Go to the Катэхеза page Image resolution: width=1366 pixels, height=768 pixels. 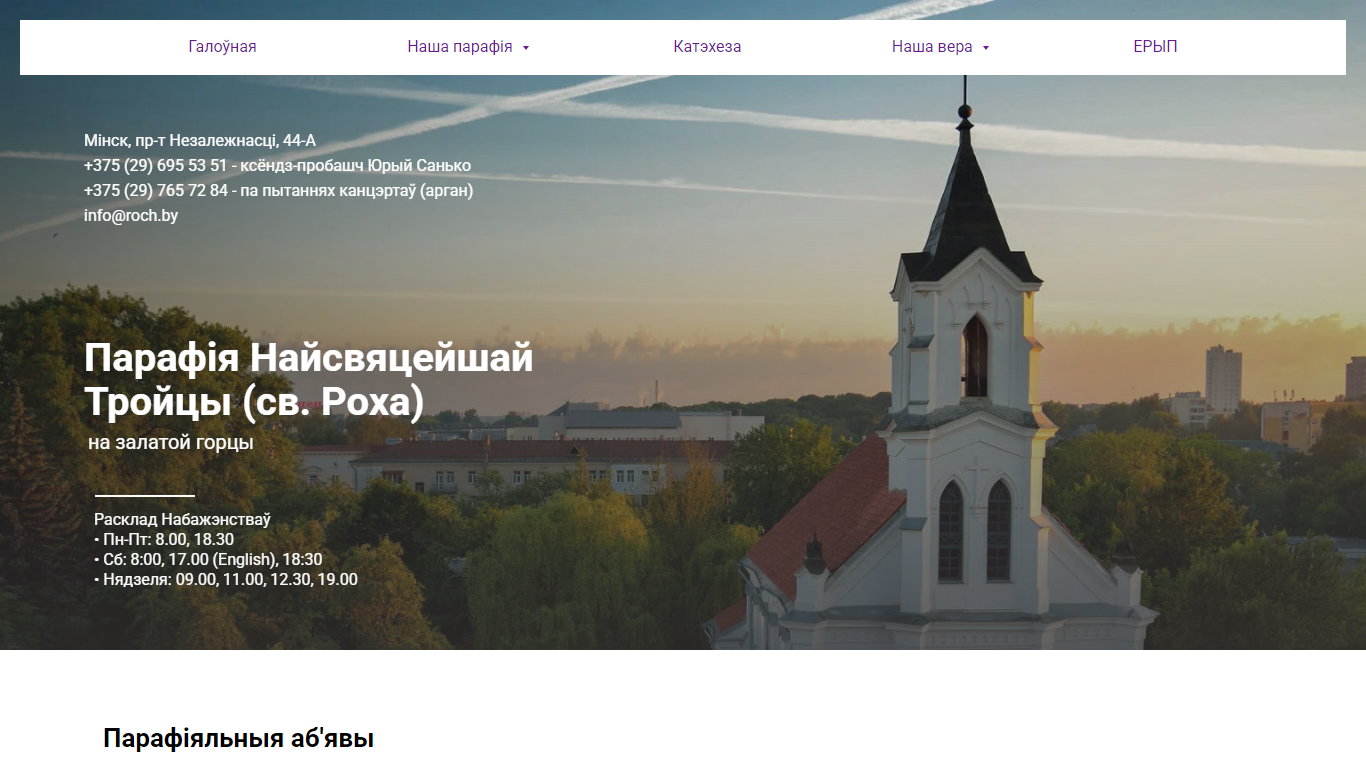[x=707, y=47]
